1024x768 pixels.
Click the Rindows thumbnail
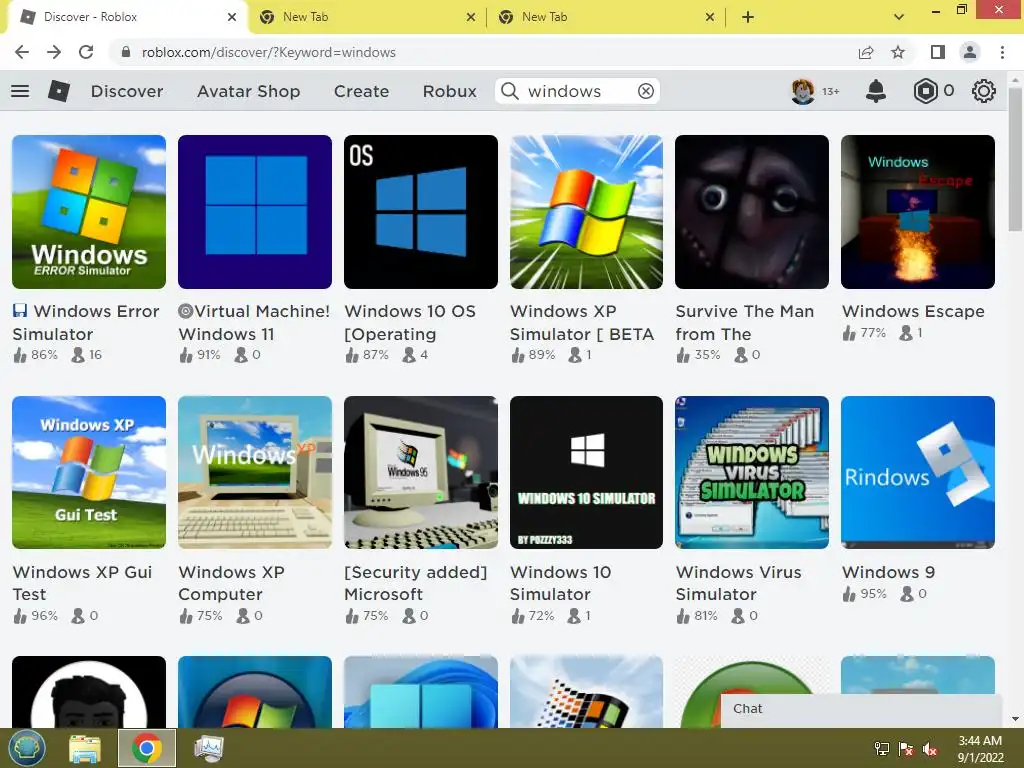[x=918, y=472]
